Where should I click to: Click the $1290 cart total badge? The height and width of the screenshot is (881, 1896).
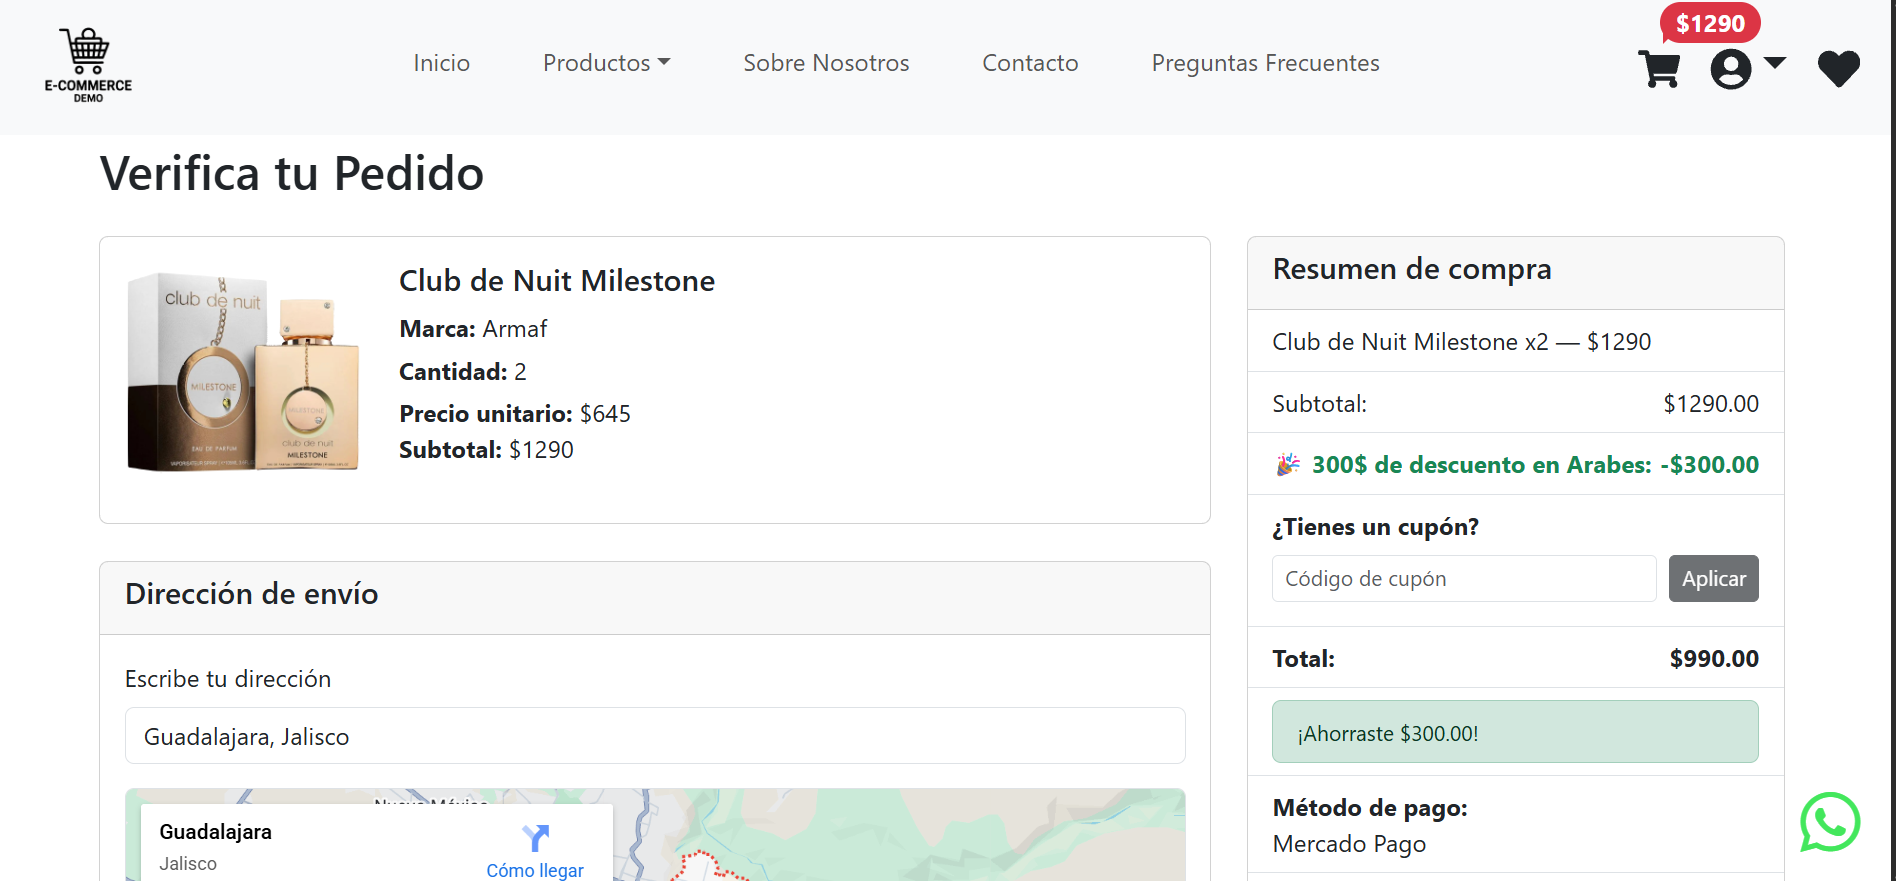[x=1710, y=24]
